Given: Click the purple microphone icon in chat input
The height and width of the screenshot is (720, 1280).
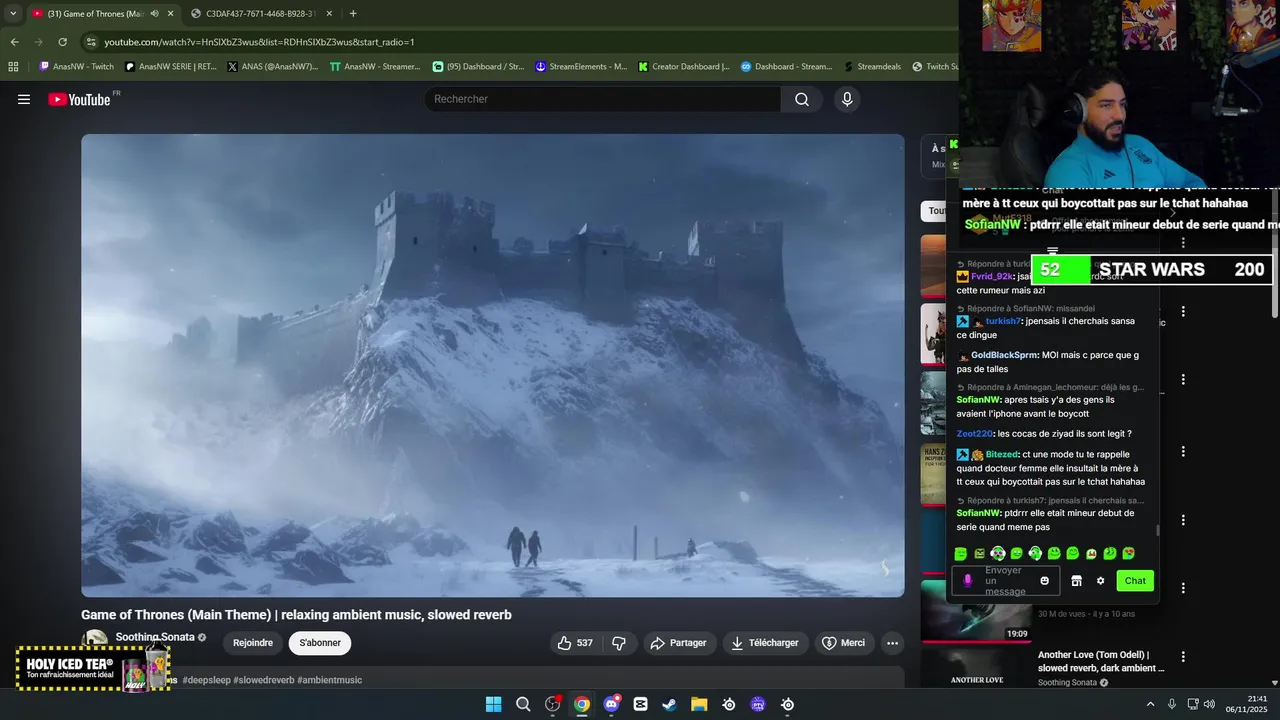Looking at the screenshot, I should (x=967, y=581).
